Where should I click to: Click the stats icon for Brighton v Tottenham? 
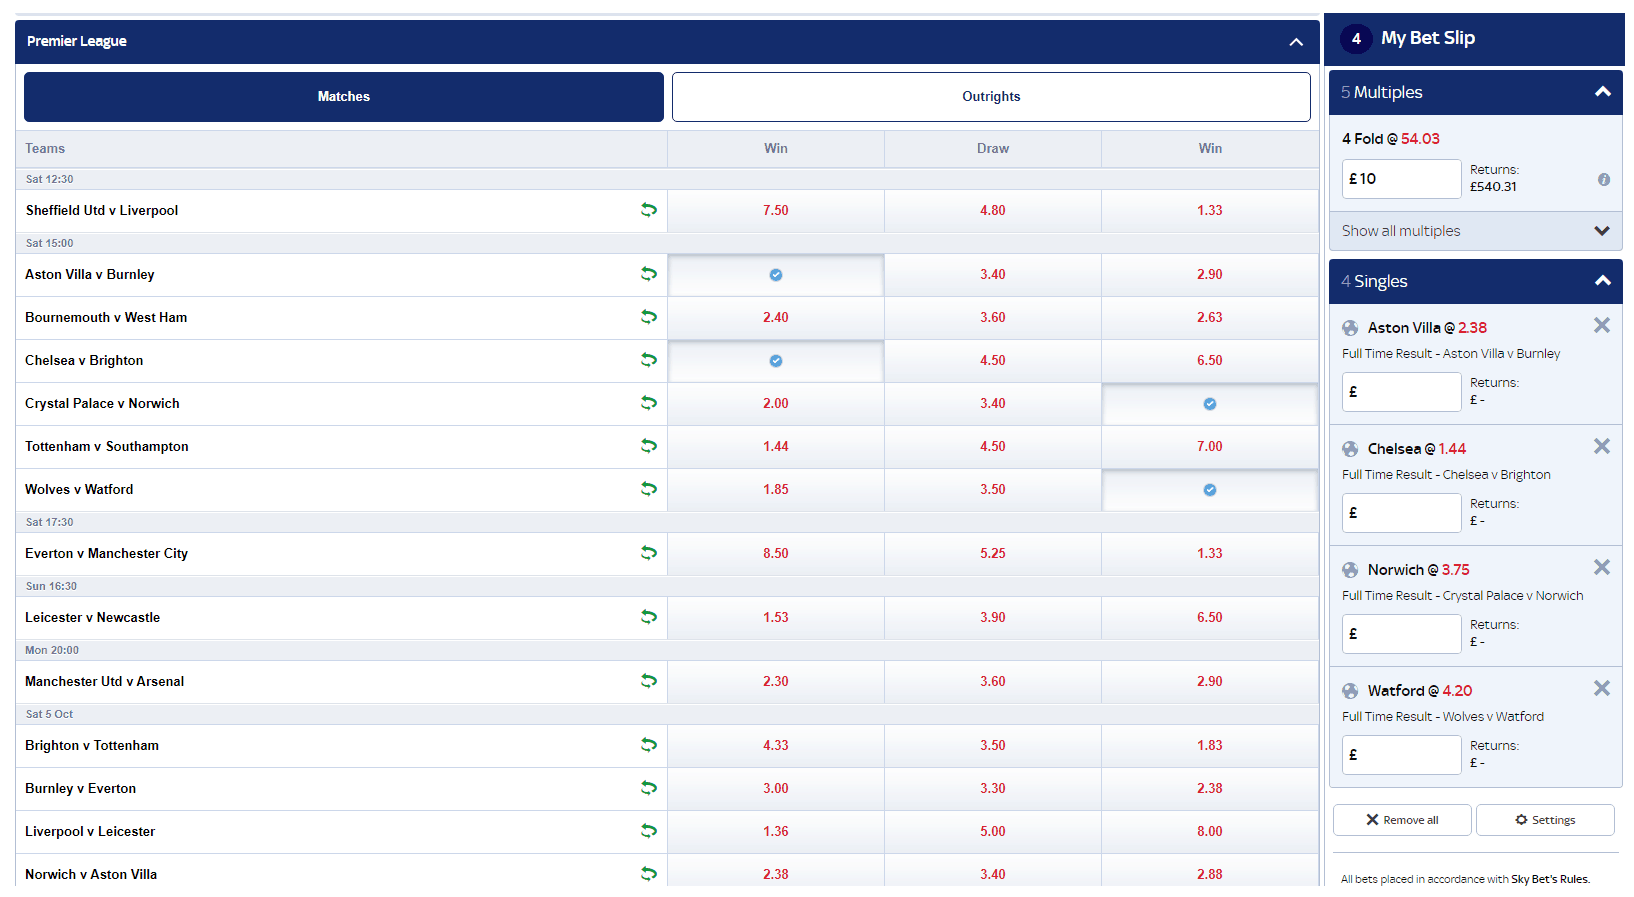tap(649, 745)
